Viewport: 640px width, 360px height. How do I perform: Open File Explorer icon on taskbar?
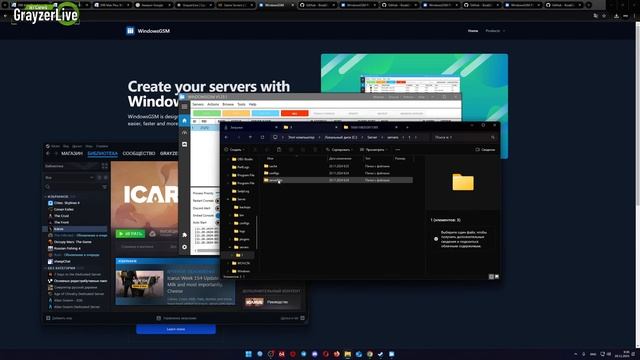click(x=347, y=354)
